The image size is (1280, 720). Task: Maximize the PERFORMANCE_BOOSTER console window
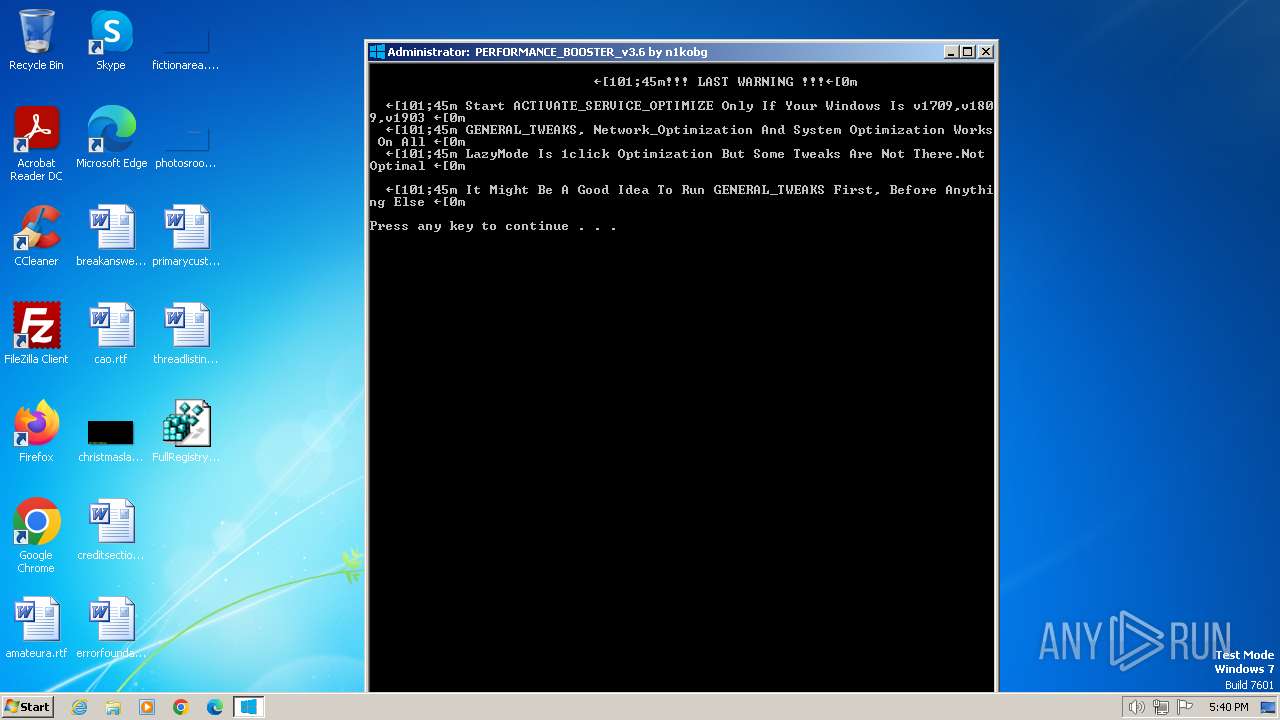[x=968, y=52]
